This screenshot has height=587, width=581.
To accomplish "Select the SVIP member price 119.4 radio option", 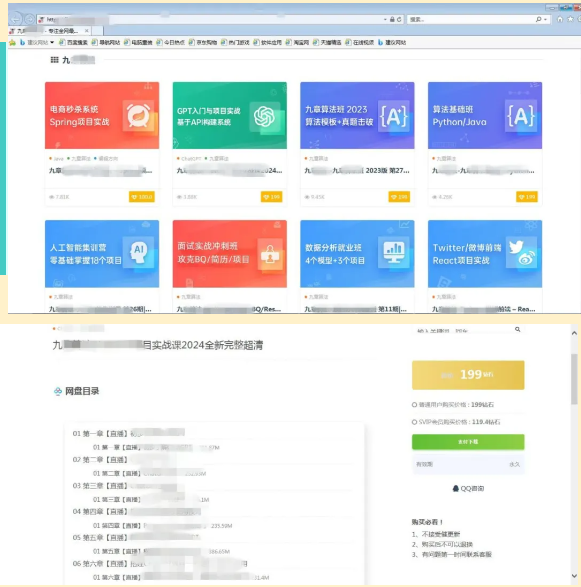I will tap(414, 422).
